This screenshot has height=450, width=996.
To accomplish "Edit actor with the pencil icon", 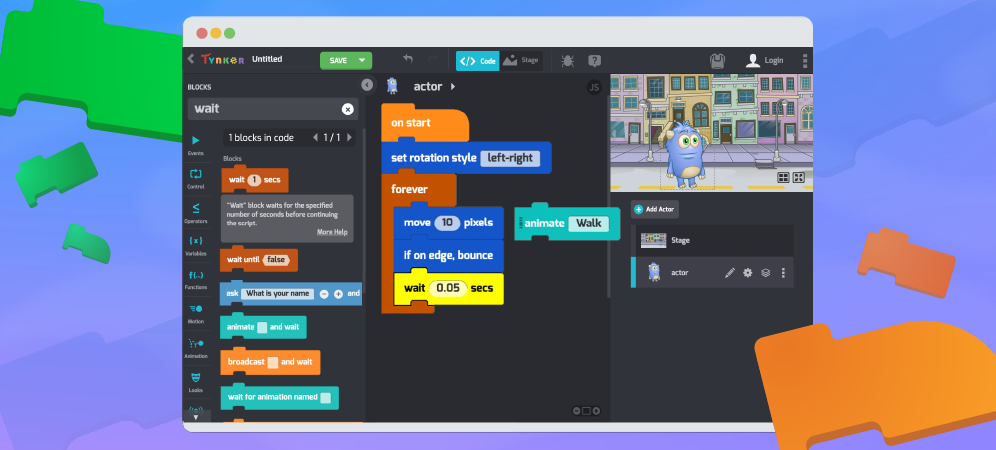I will pos(729,273).
